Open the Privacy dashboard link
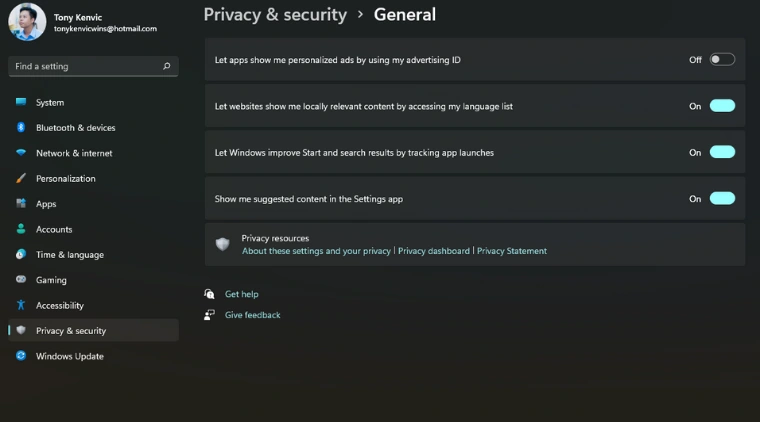The height and width of the screenshot is (422, 760). click(434, 251)
